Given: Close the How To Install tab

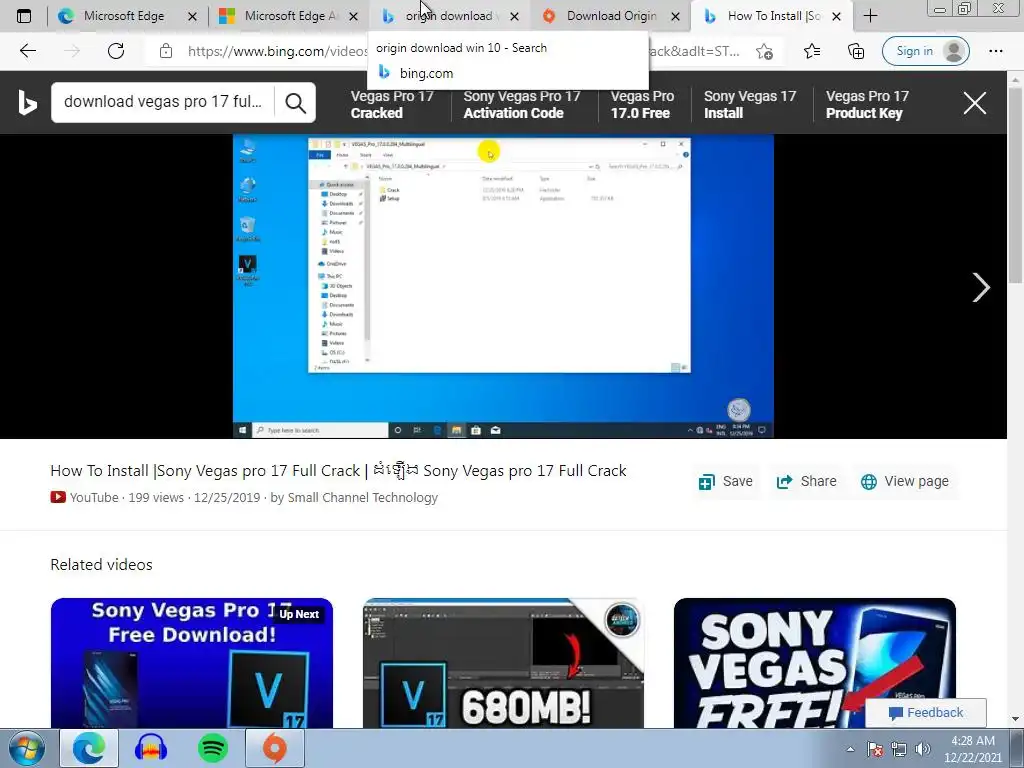Looking at the screenshot, I should pos(837,16).
